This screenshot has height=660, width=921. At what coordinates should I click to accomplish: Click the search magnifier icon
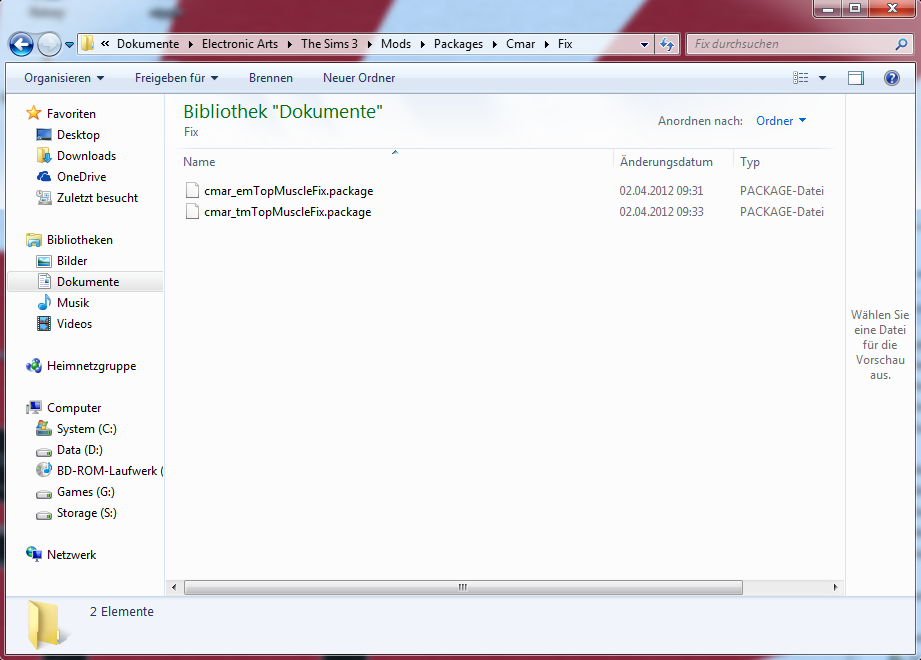[902, 44]
